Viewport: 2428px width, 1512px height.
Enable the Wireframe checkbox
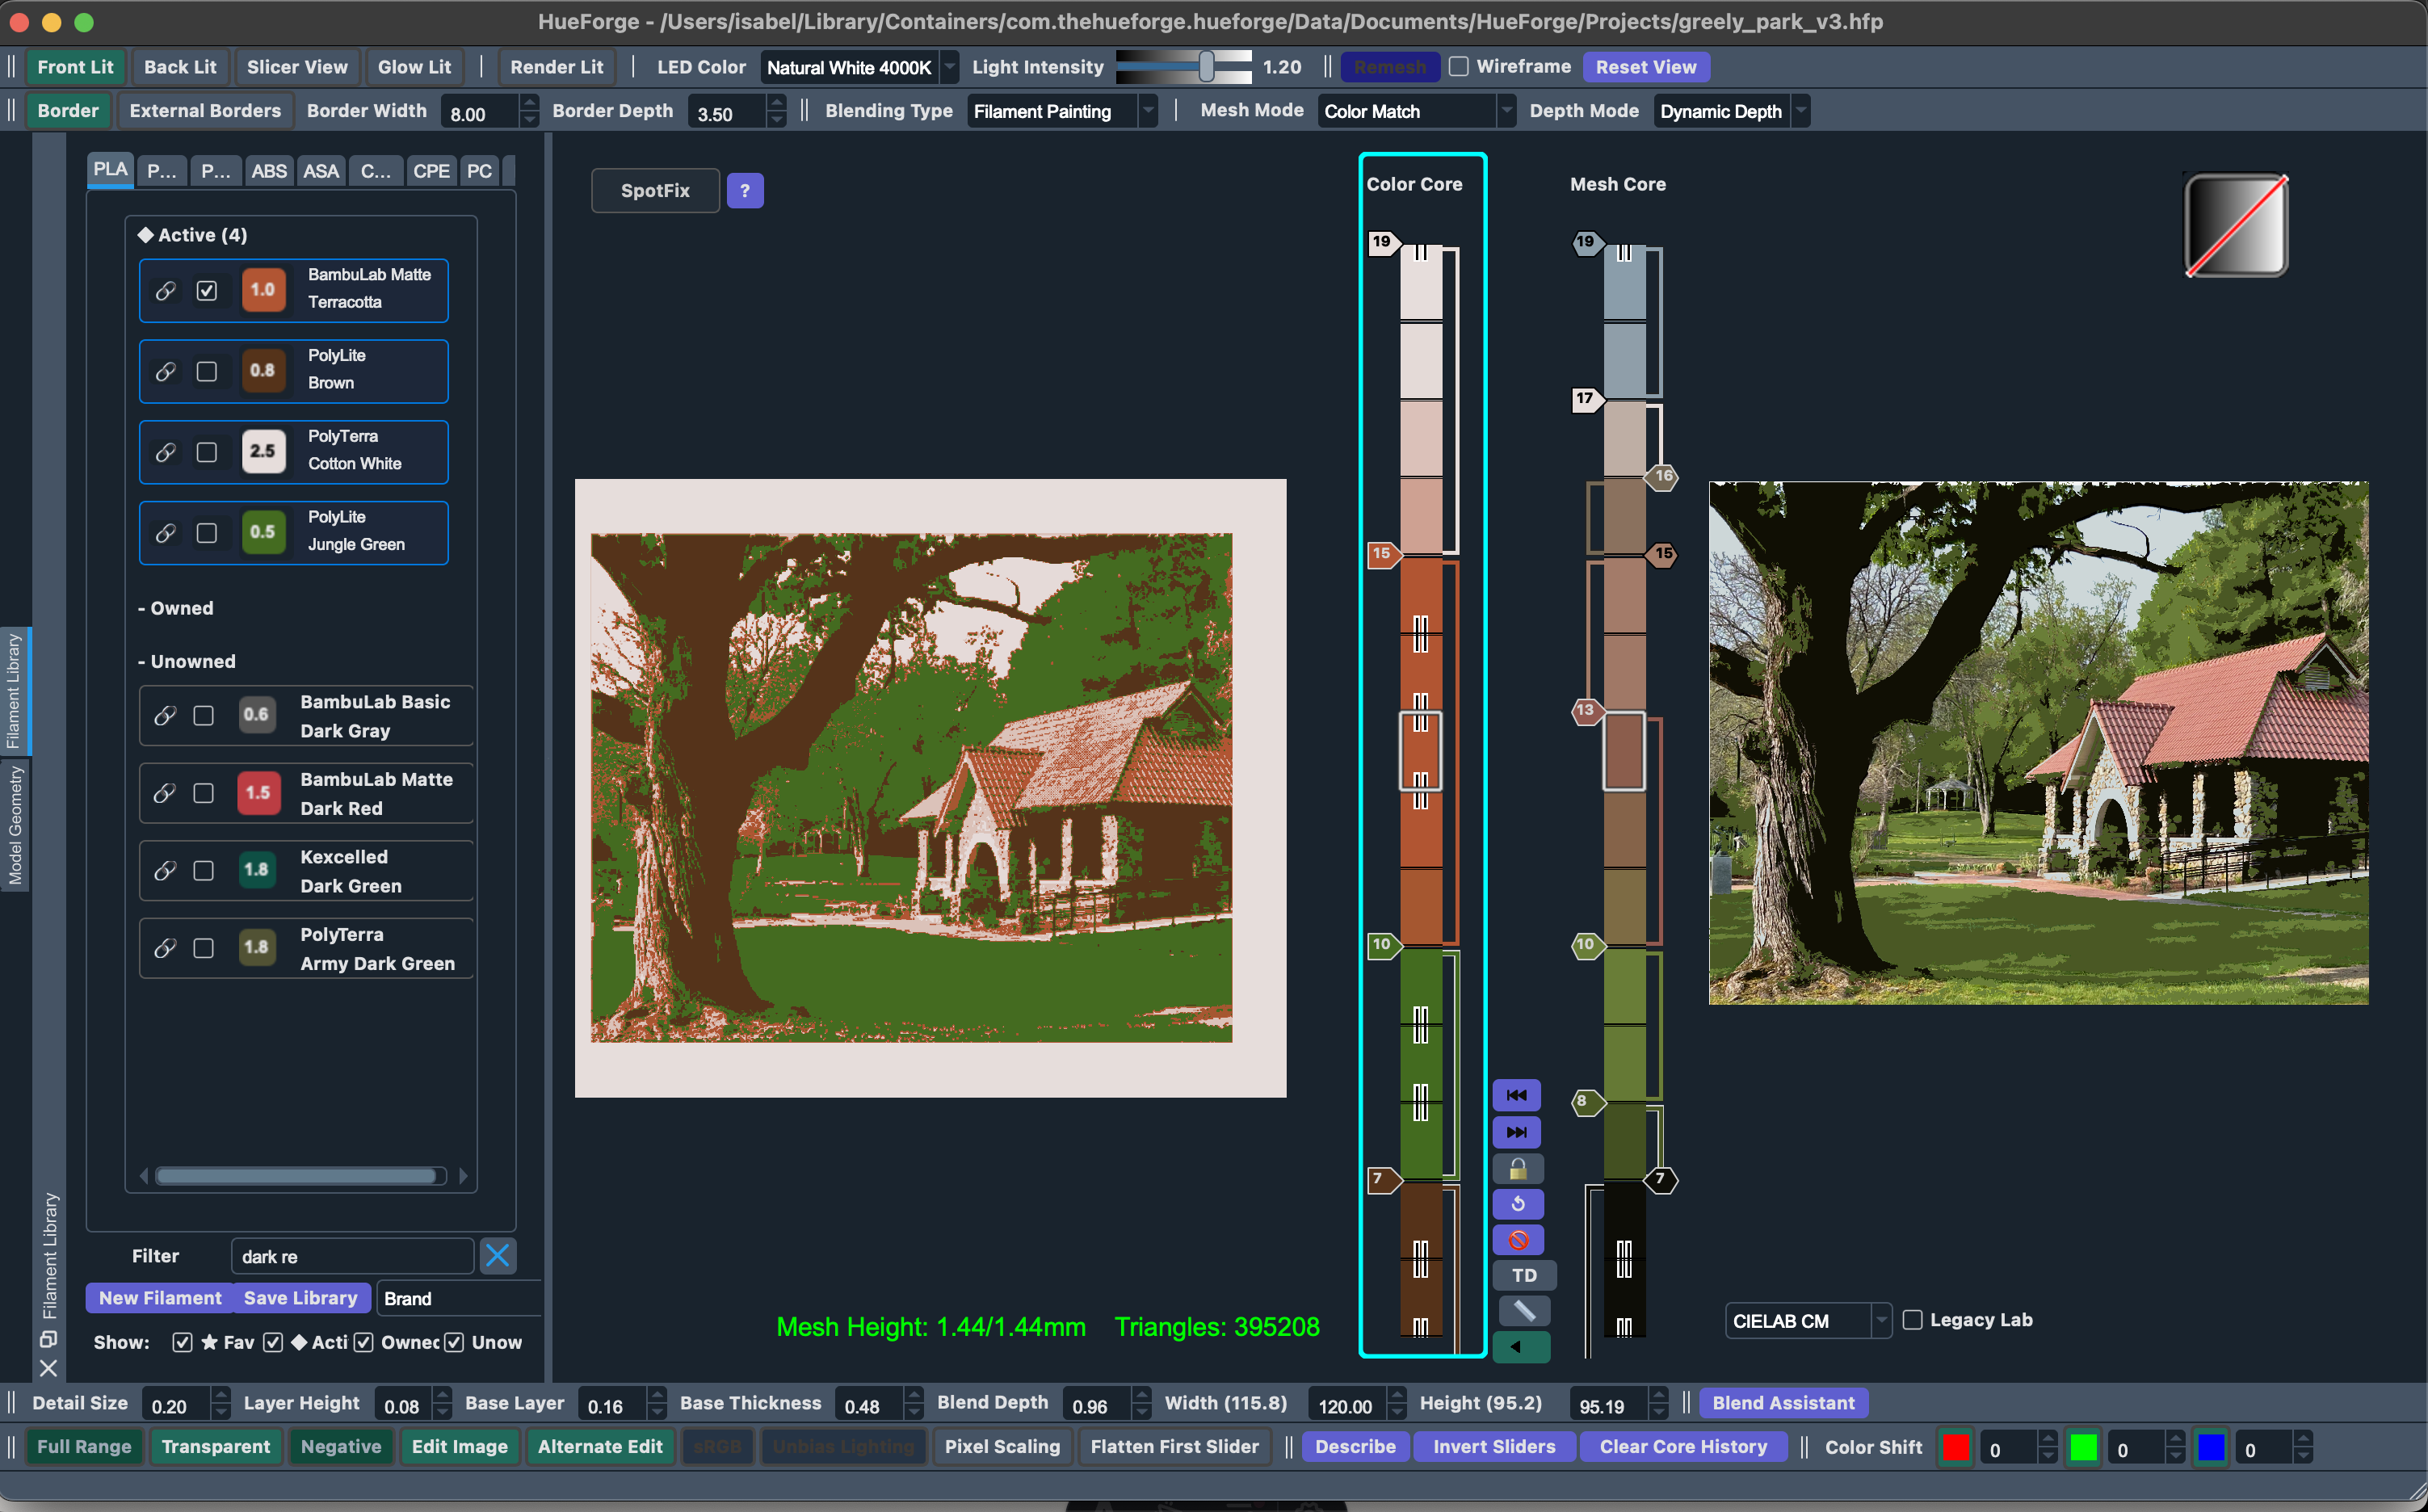[1459, 67]
